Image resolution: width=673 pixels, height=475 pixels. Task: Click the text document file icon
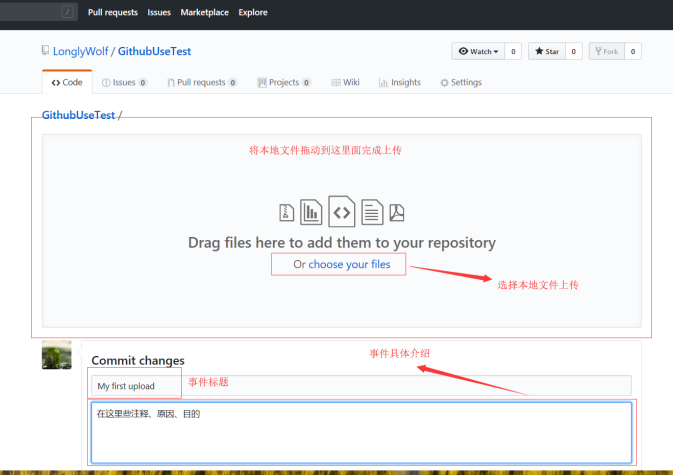[x=372, y=211]
